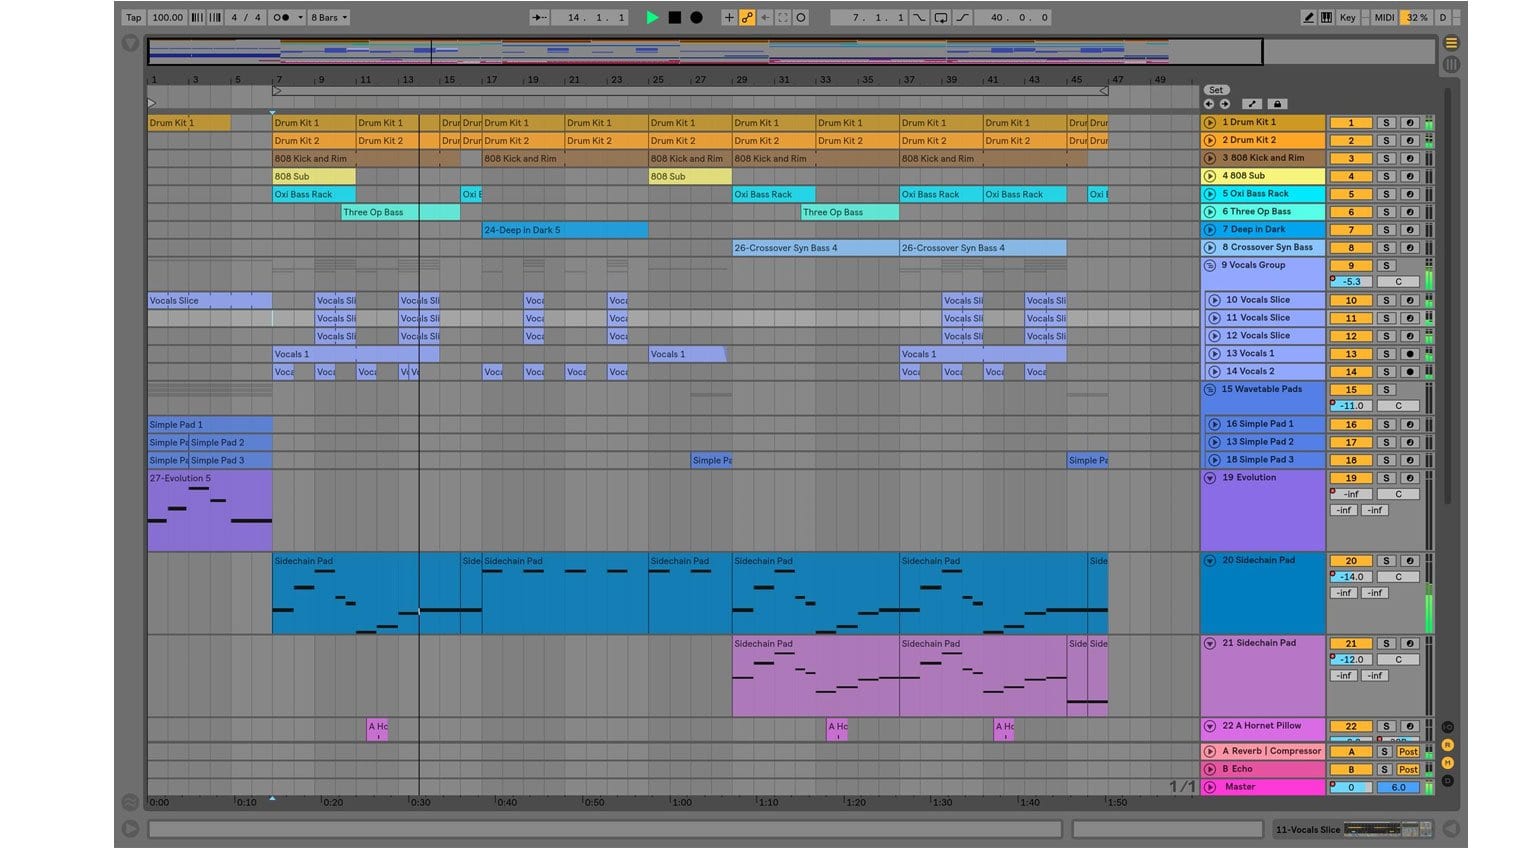Collapse the 20 Sidechain Pad track
The height and width of the screenshot is (850, 1540).
tap(1210, 561)
